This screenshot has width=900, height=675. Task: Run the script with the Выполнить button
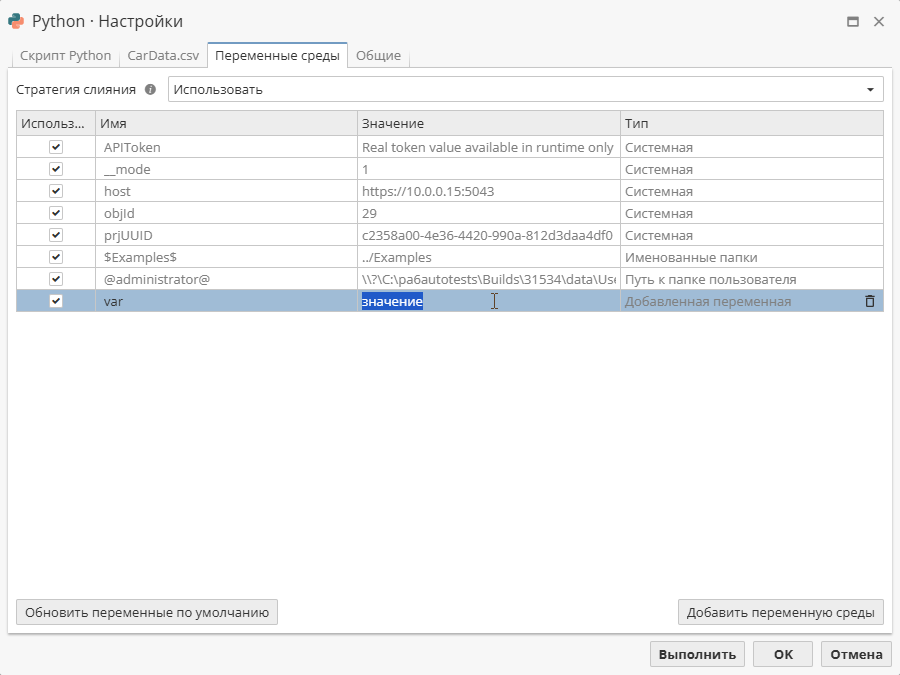tap(697, 653)
